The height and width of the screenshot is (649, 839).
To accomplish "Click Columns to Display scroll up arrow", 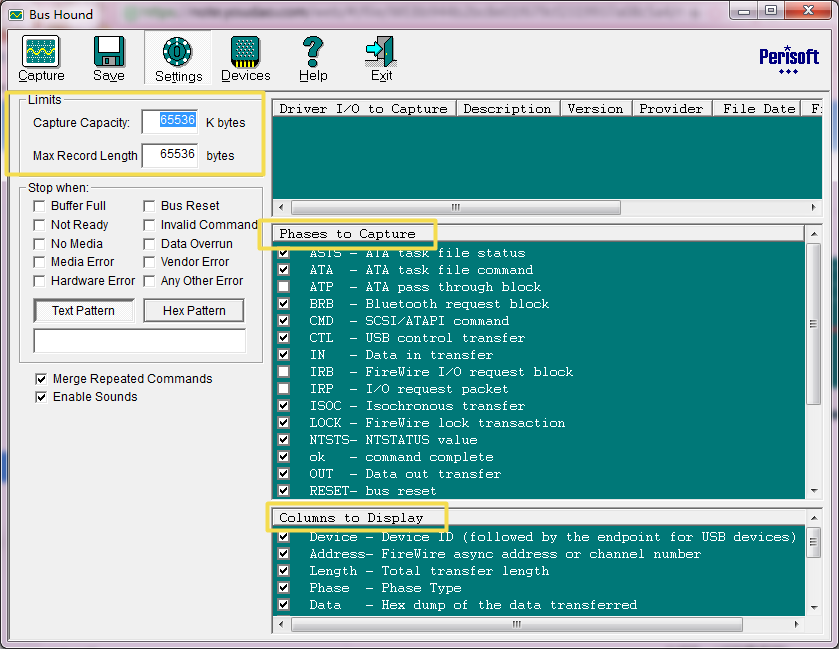I will [x=814, y=518].
